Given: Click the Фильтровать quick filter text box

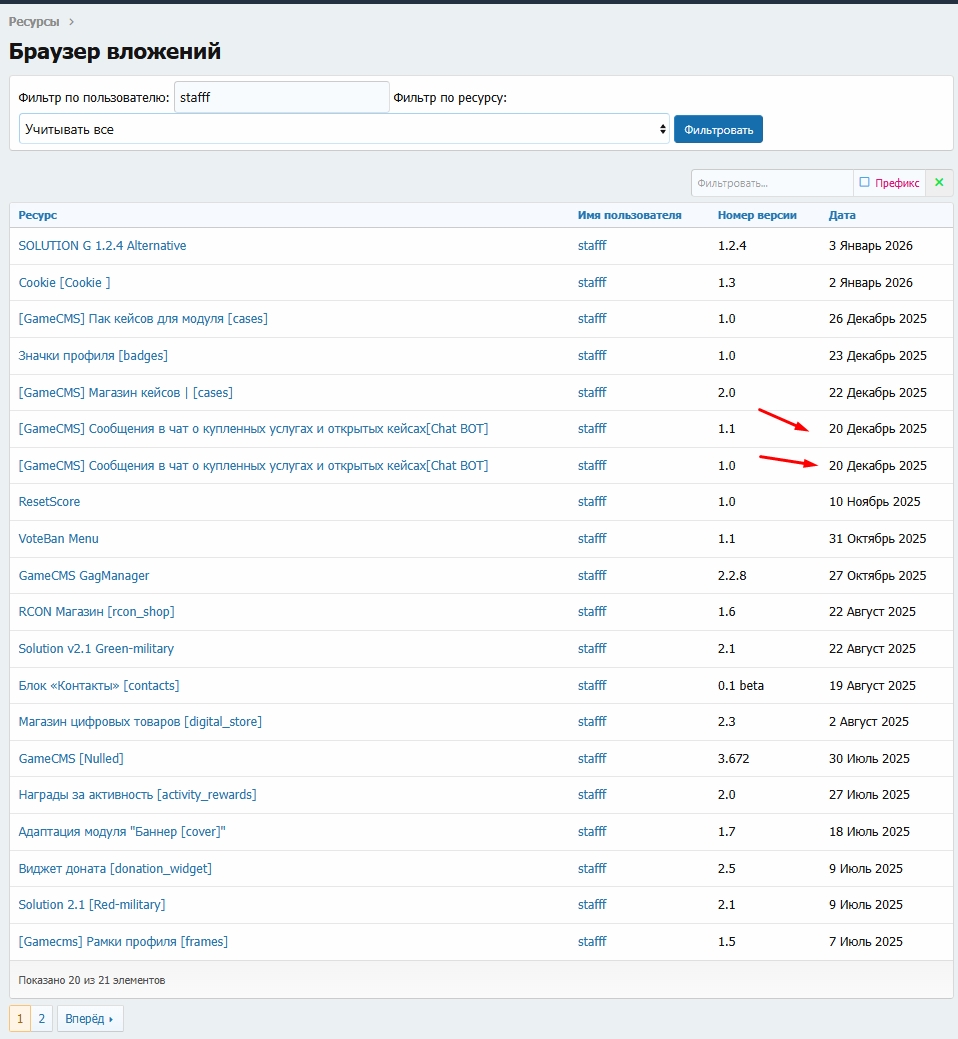Looking at the screenshot, I should [770, 183].
